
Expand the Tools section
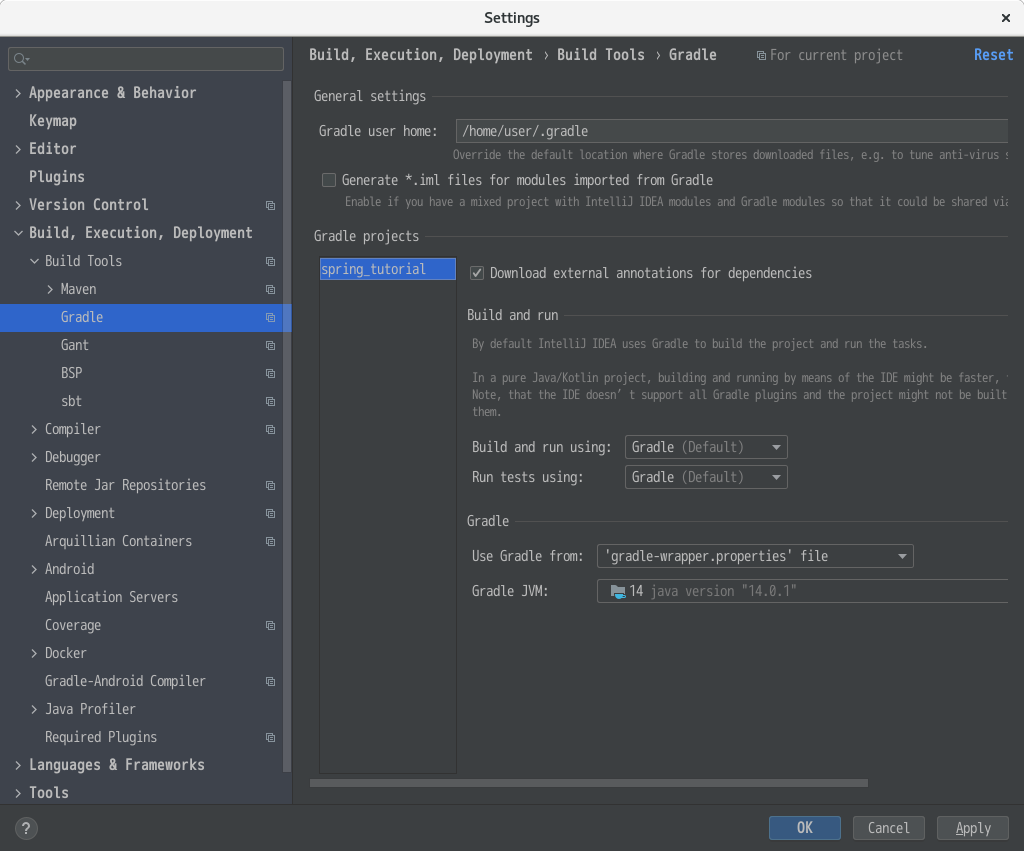coord(18,794)
